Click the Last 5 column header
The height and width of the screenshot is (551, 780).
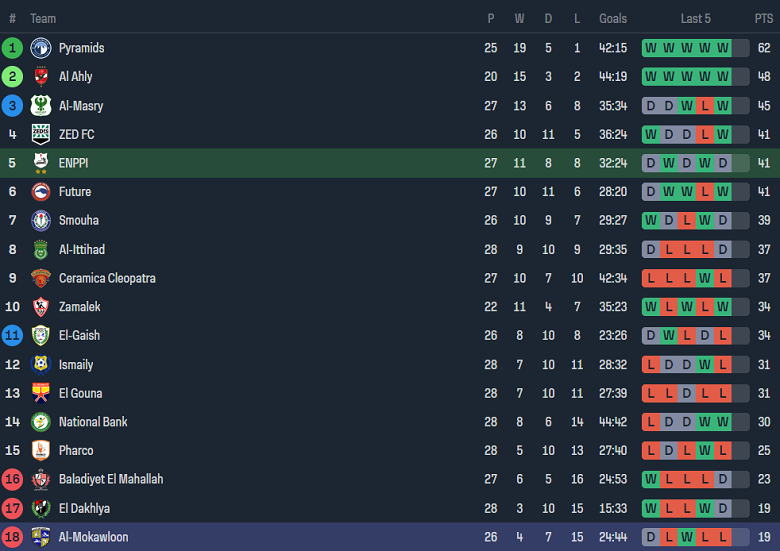coord(695,19)
